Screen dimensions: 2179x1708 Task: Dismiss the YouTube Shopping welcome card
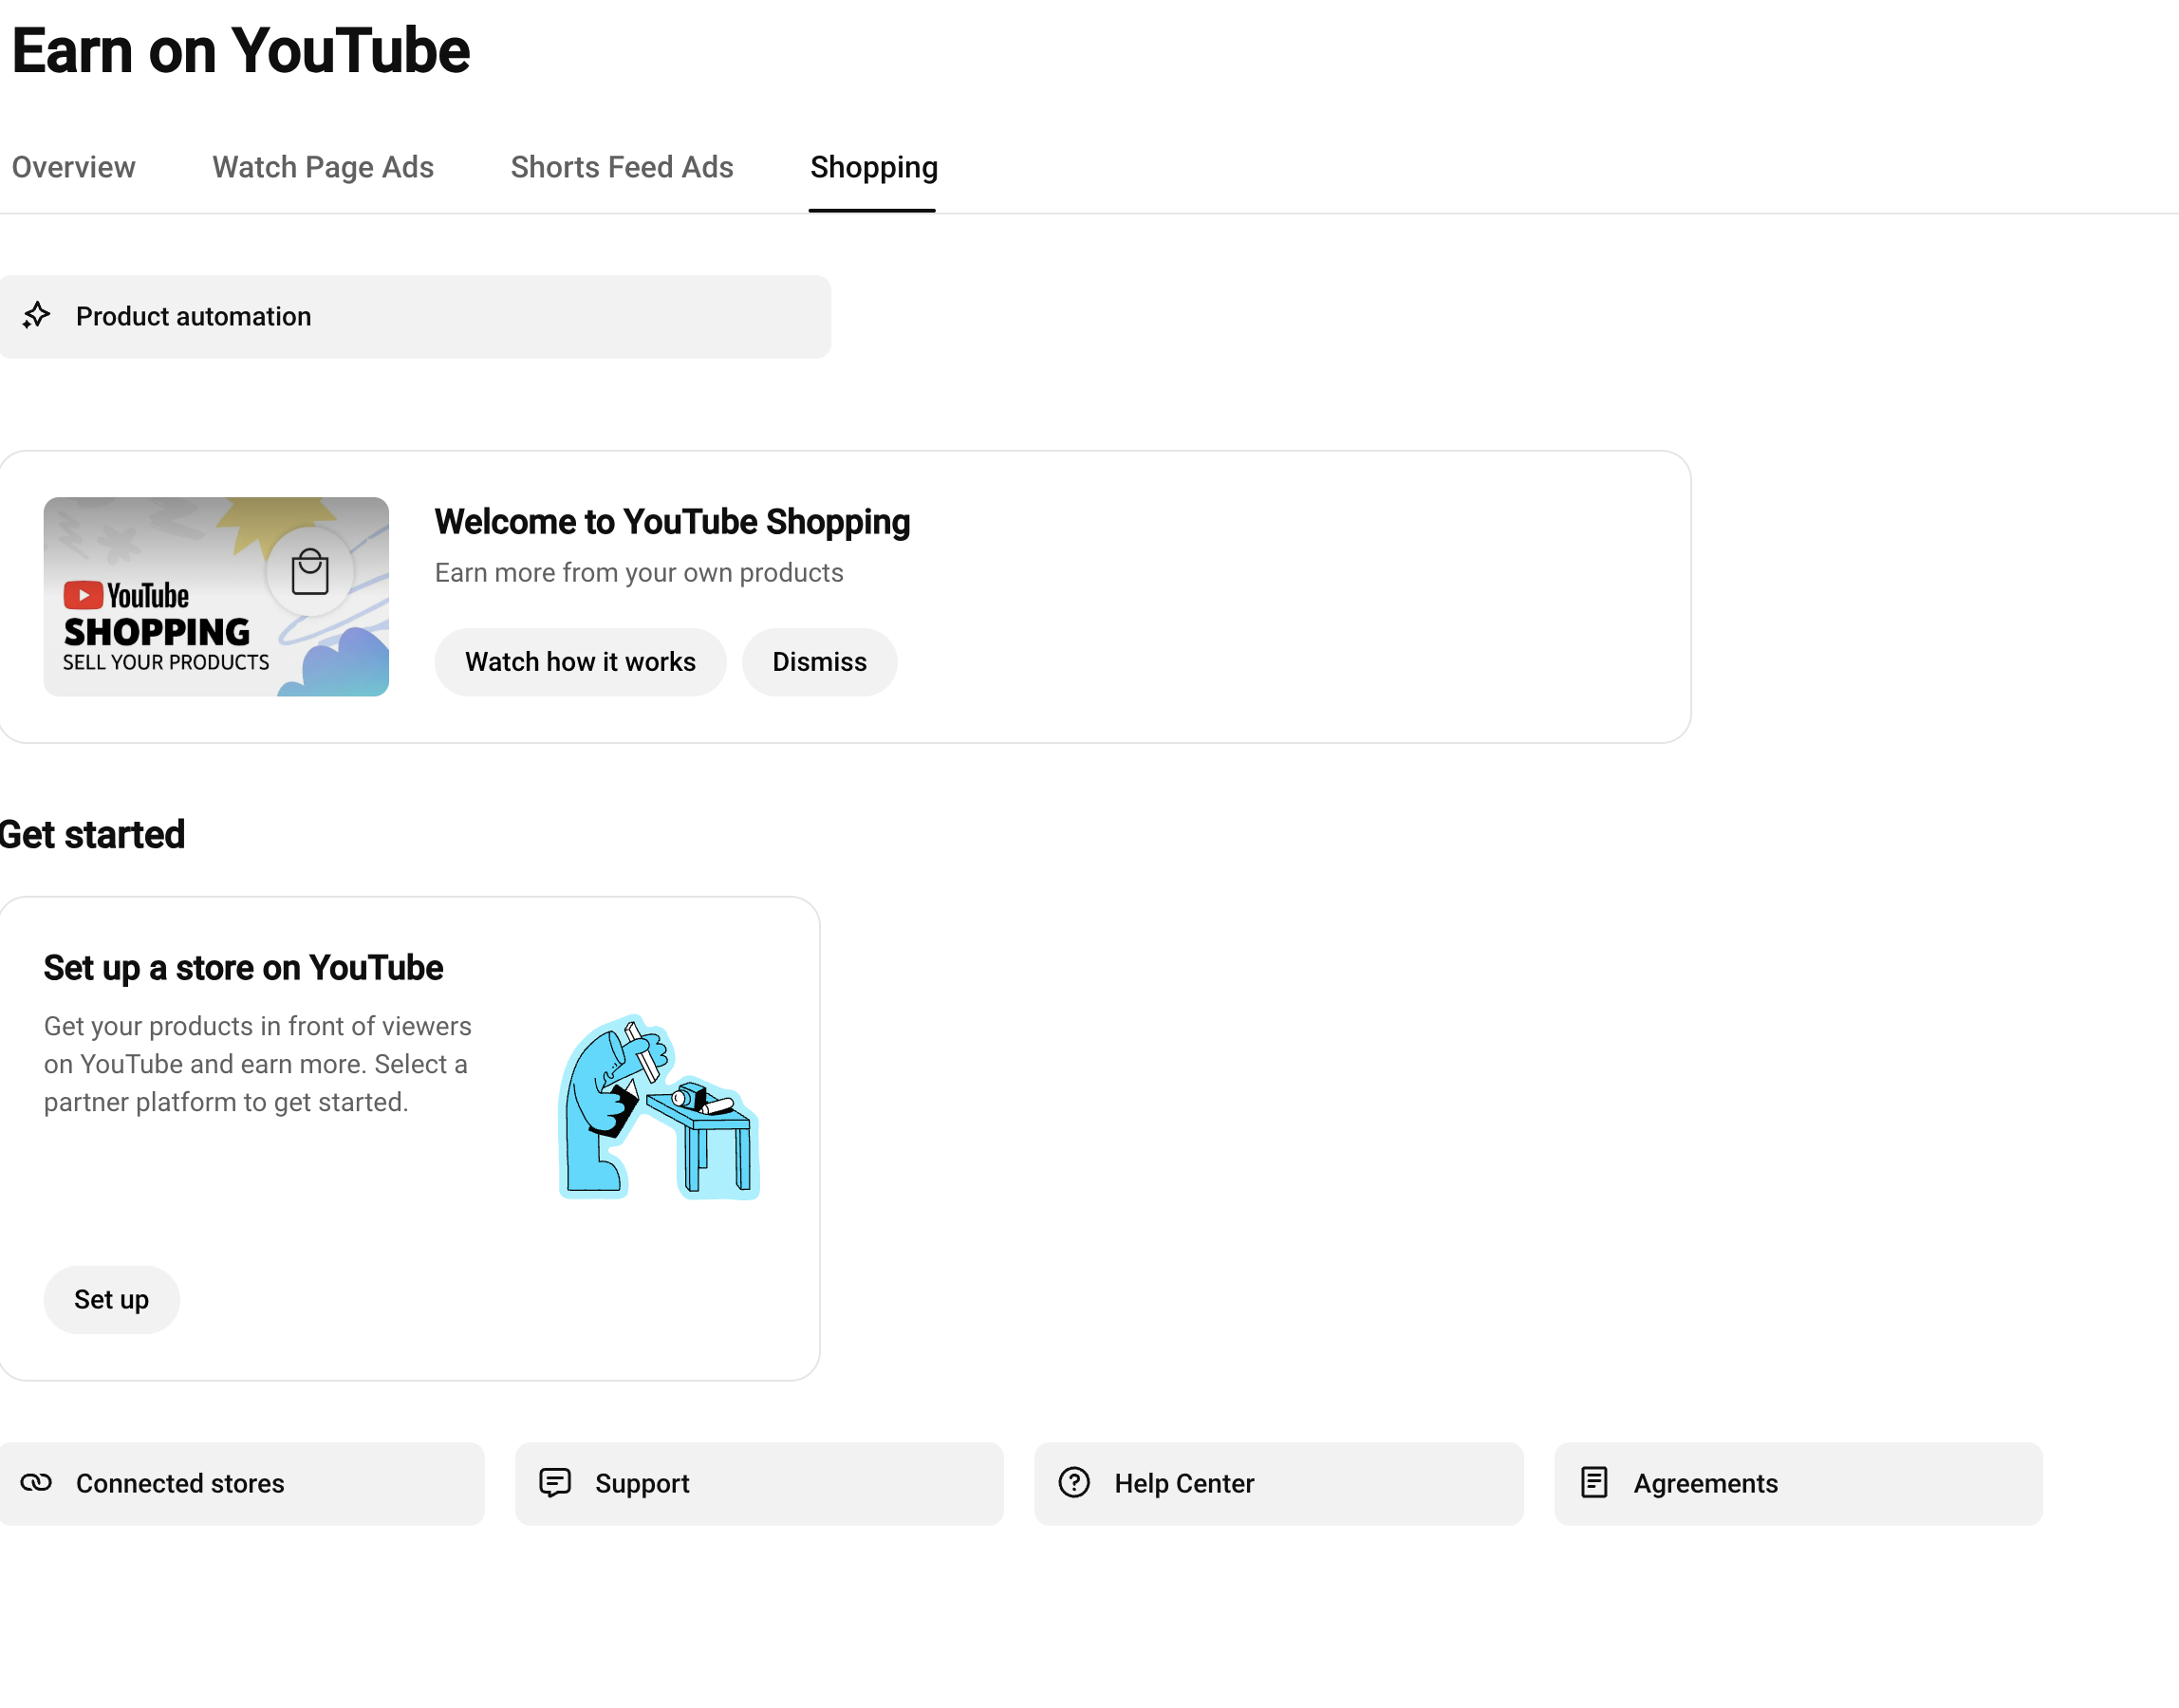click(819, 662)
